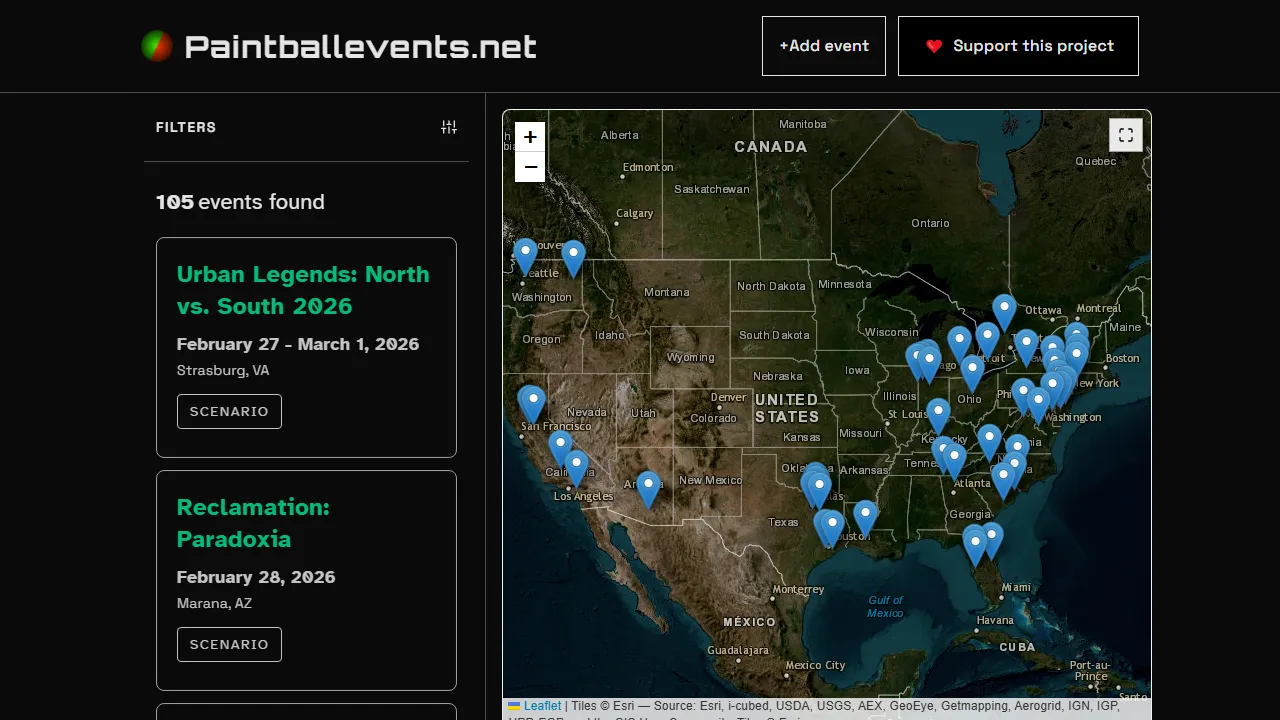Click the paintball splat logo
This screenshot has width=1280, height=720.
pyautogui.click(x=157, y=45)
